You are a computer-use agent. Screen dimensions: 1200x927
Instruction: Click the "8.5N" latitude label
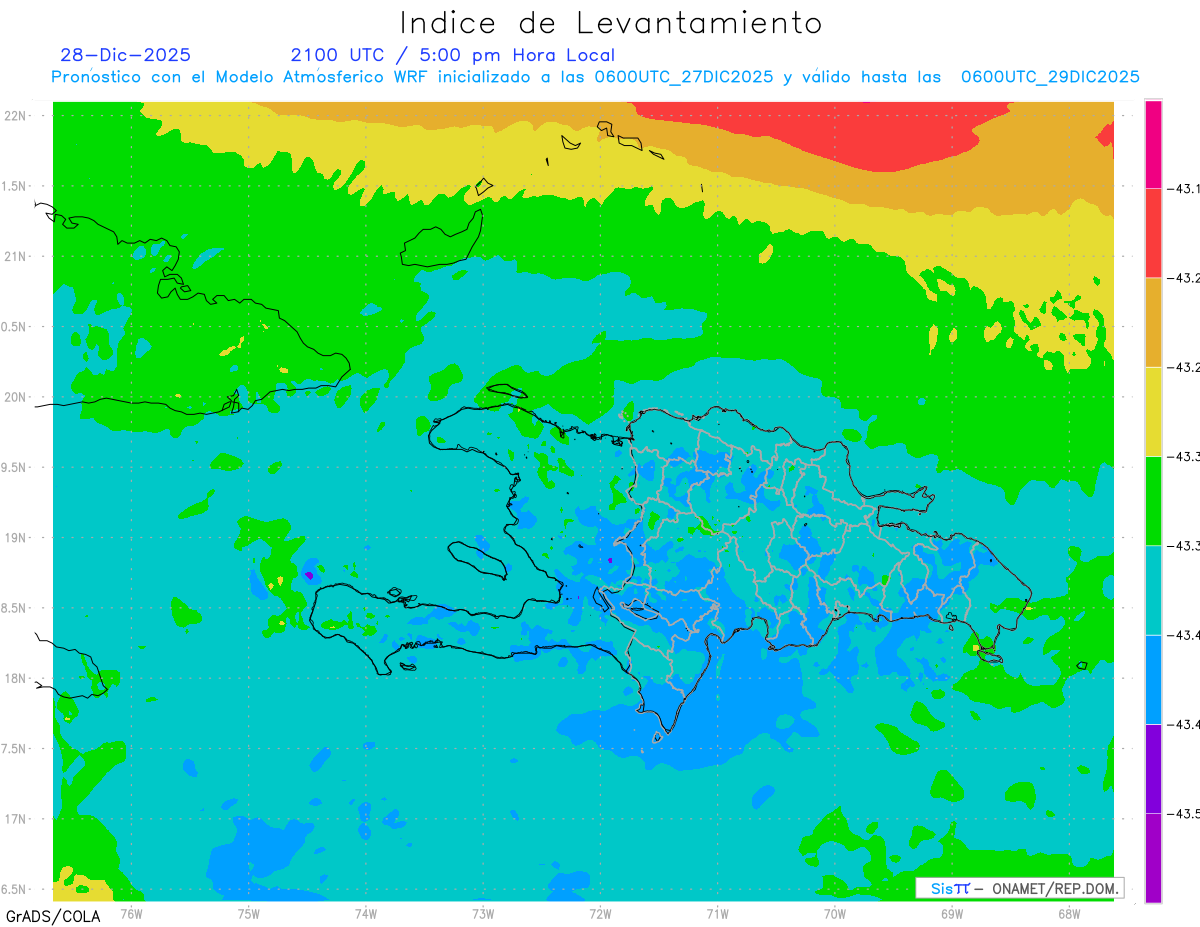tap(15, 608)
